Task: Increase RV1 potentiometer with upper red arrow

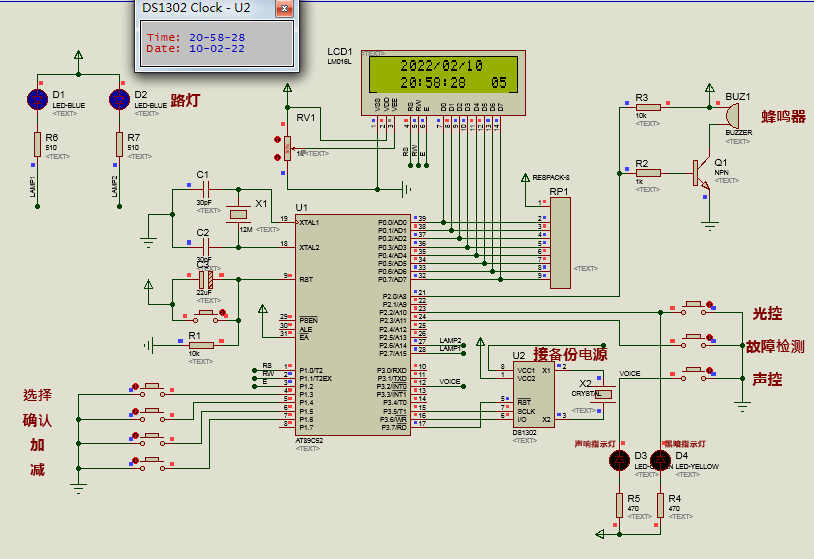Action: (277, 140)
